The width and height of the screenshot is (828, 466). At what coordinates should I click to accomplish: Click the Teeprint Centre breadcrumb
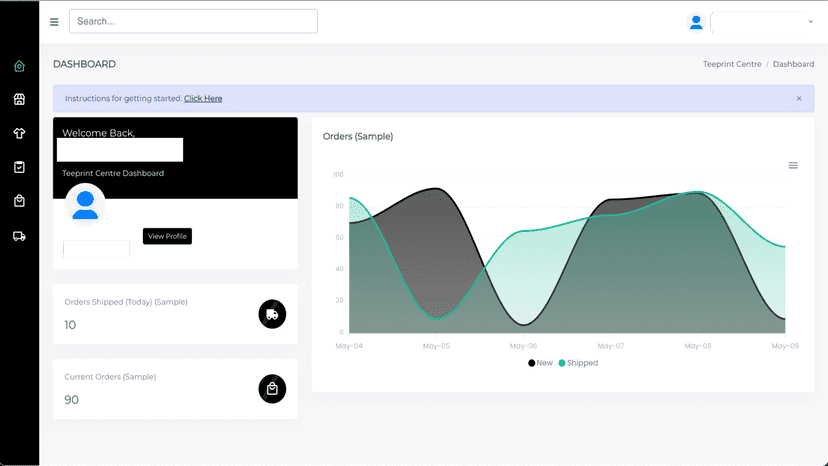click(x=732, y=64)
